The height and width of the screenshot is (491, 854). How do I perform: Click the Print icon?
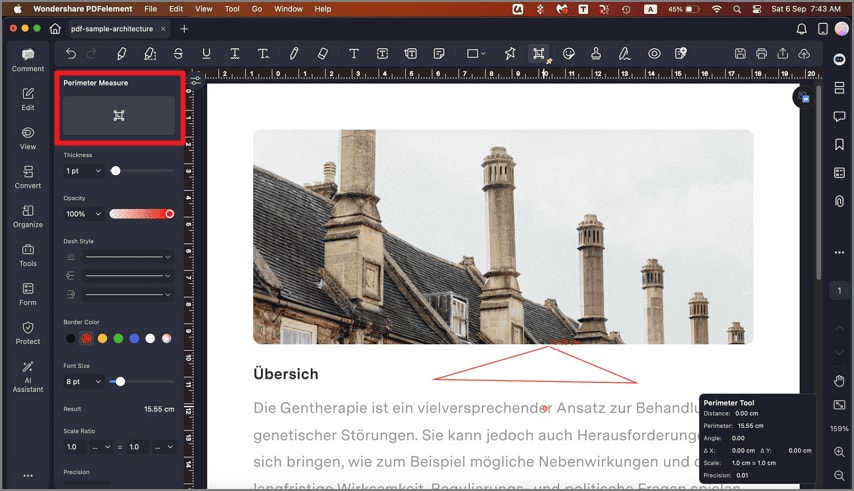761,53
